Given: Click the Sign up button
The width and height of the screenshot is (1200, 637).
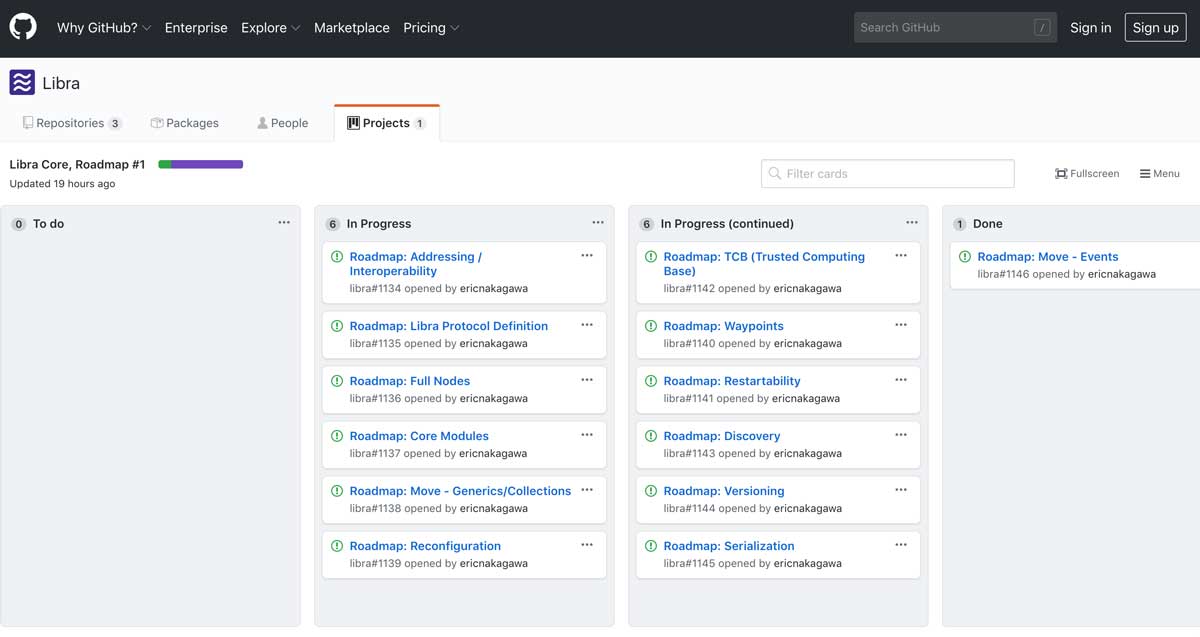Looking at the screenshot, I should [x=1155, y=28].
